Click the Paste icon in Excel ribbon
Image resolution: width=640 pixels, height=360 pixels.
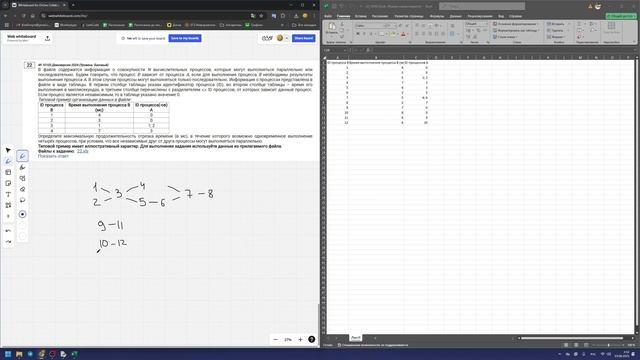[332, 27]
